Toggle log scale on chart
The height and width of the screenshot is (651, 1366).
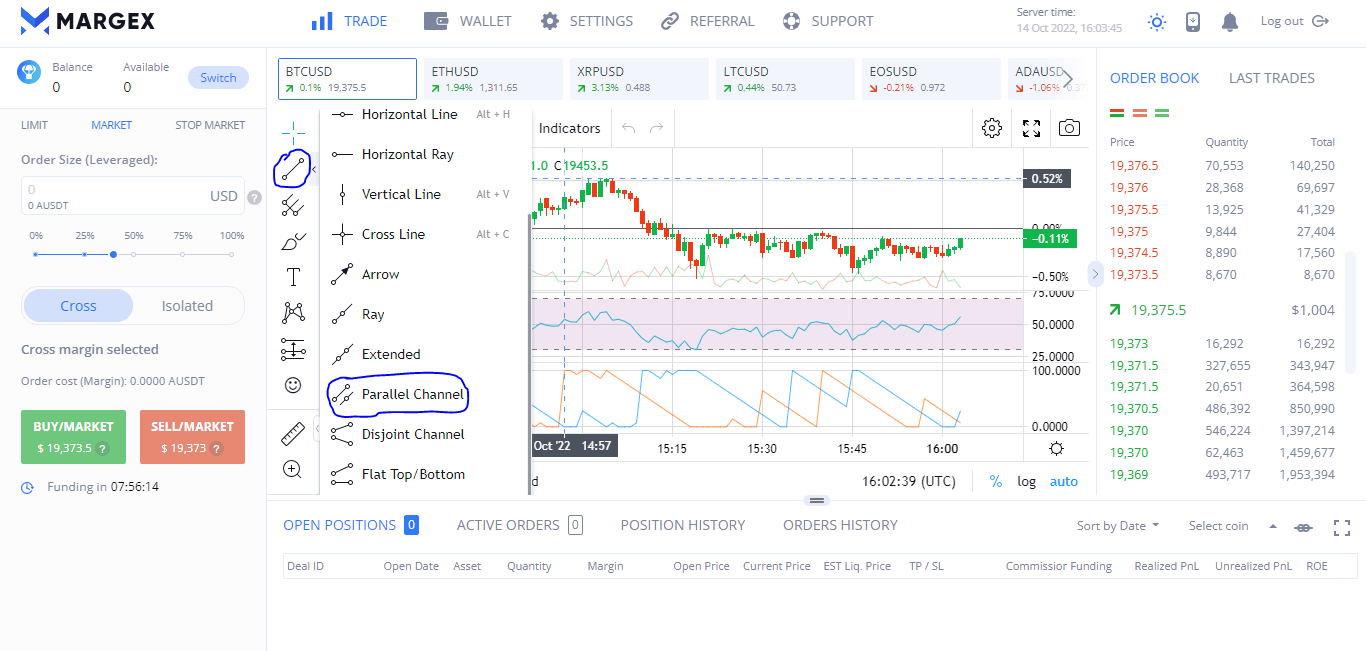click(1027, 481)
